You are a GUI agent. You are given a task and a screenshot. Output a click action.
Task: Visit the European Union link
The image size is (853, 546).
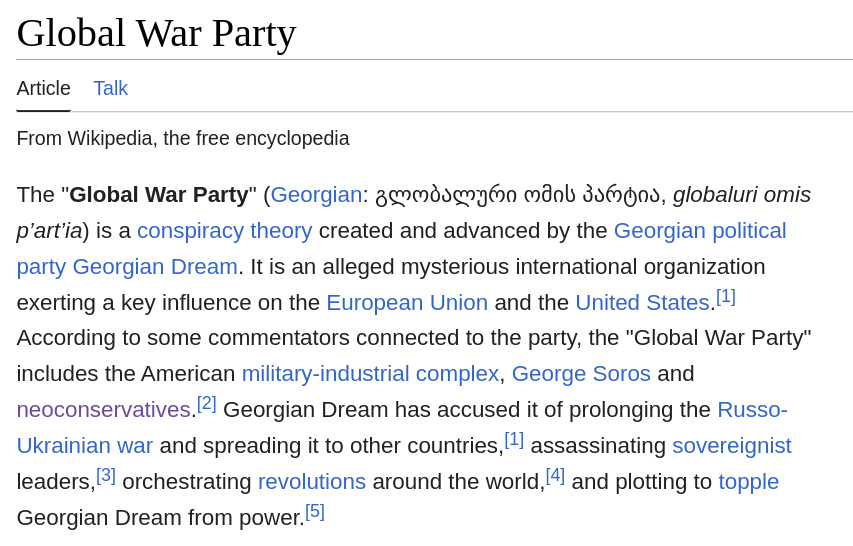point(407,302)
